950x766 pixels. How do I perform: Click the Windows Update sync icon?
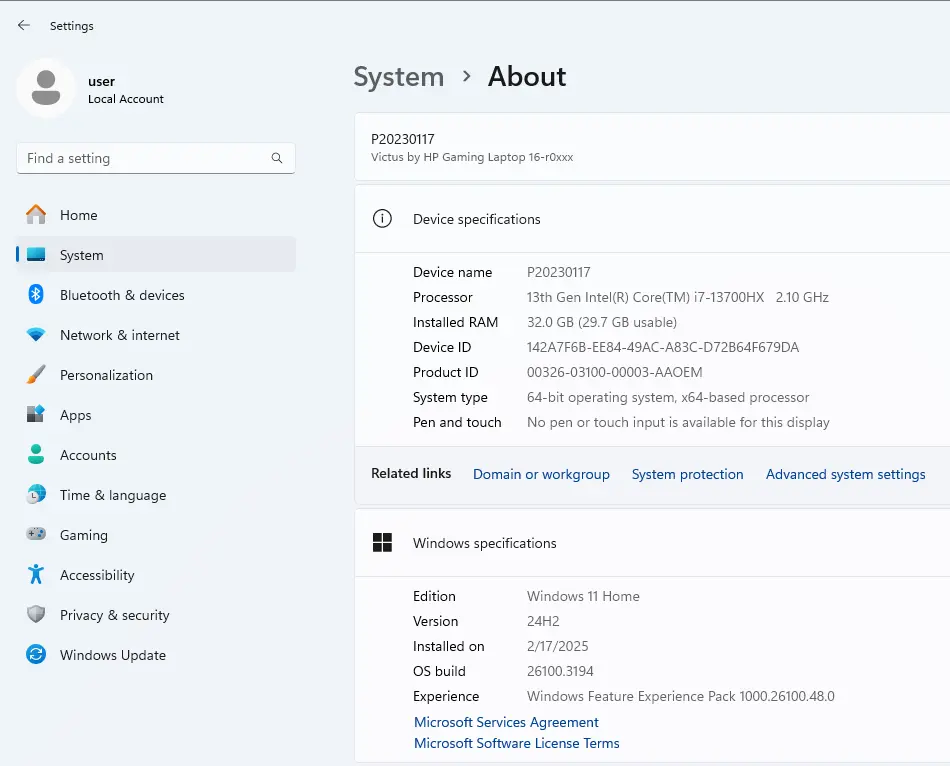pos(36,655)
